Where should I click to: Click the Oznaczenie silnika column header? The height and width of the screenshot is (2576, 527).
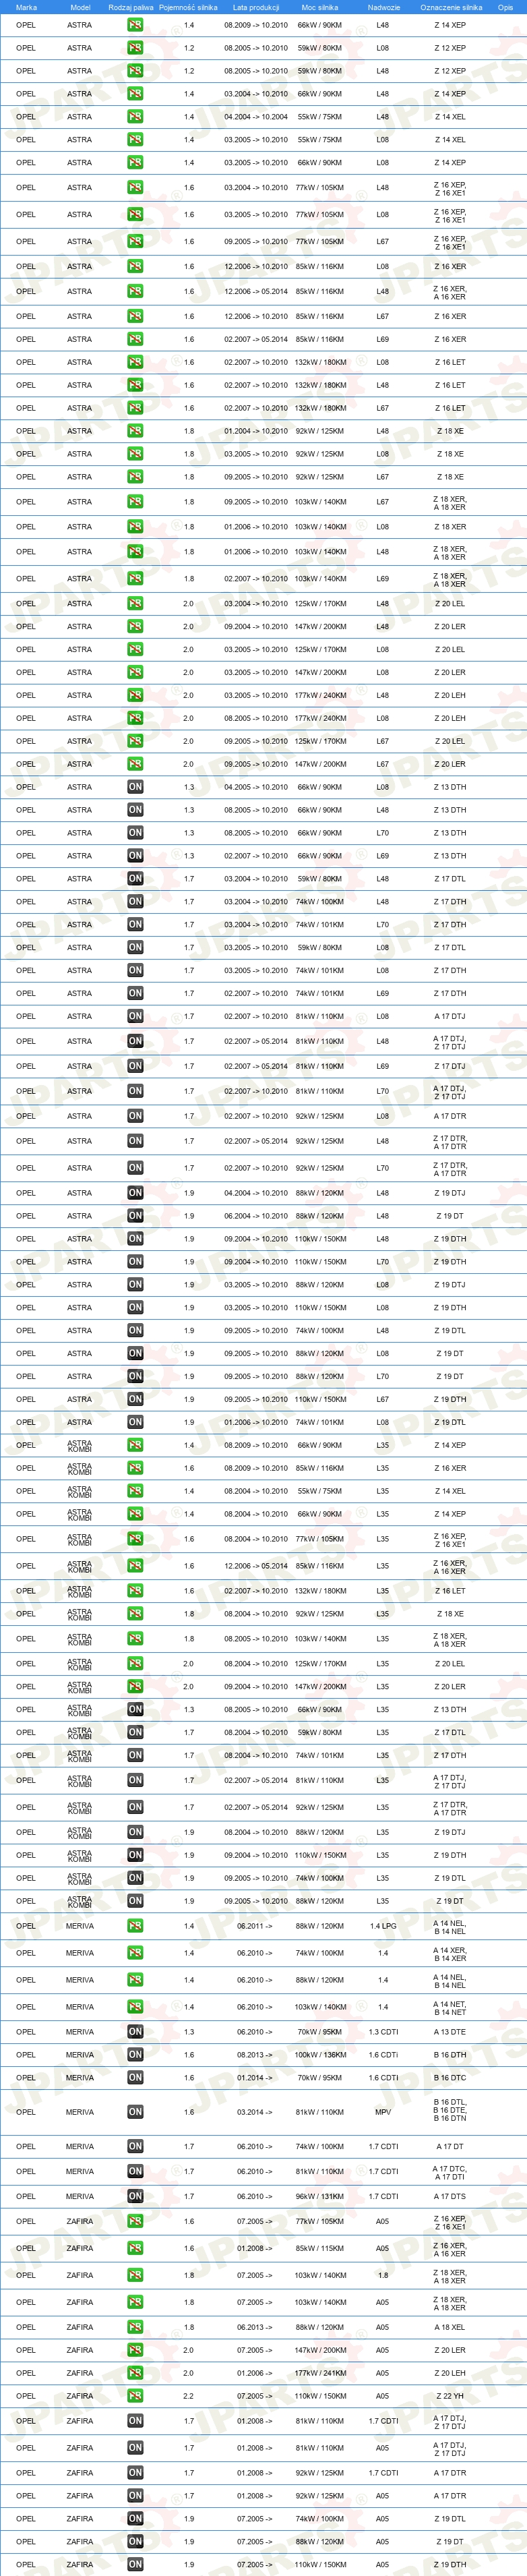451,7
